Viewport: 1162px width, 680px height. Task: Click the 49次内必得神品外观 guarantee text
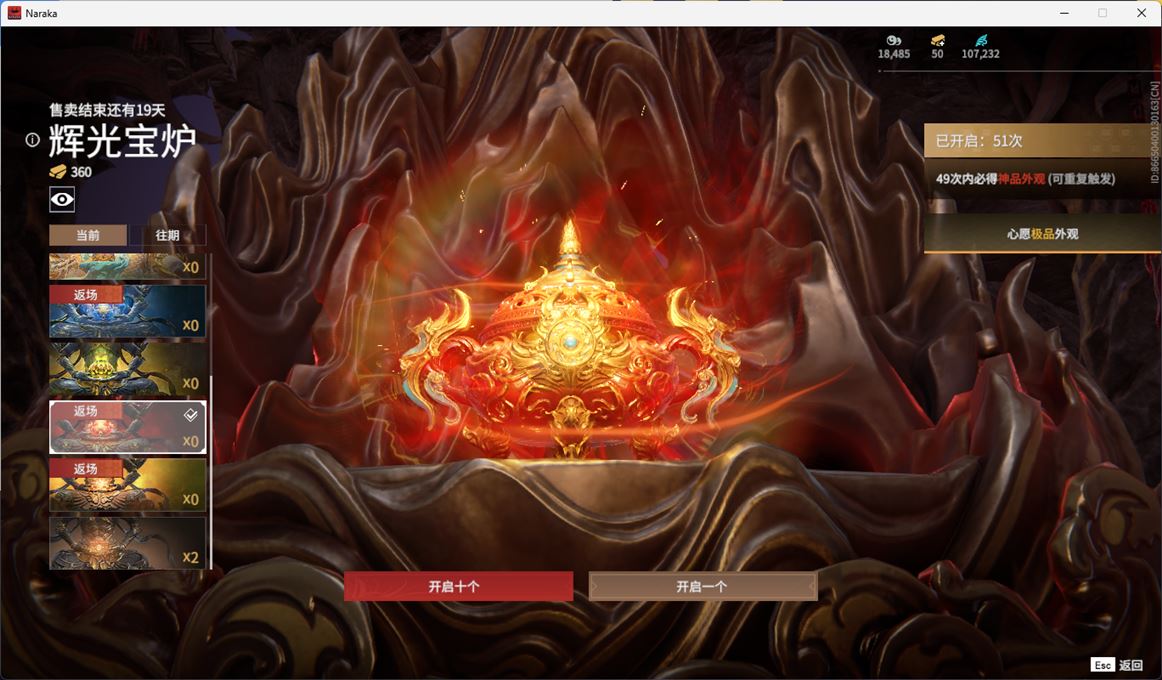1025,179
